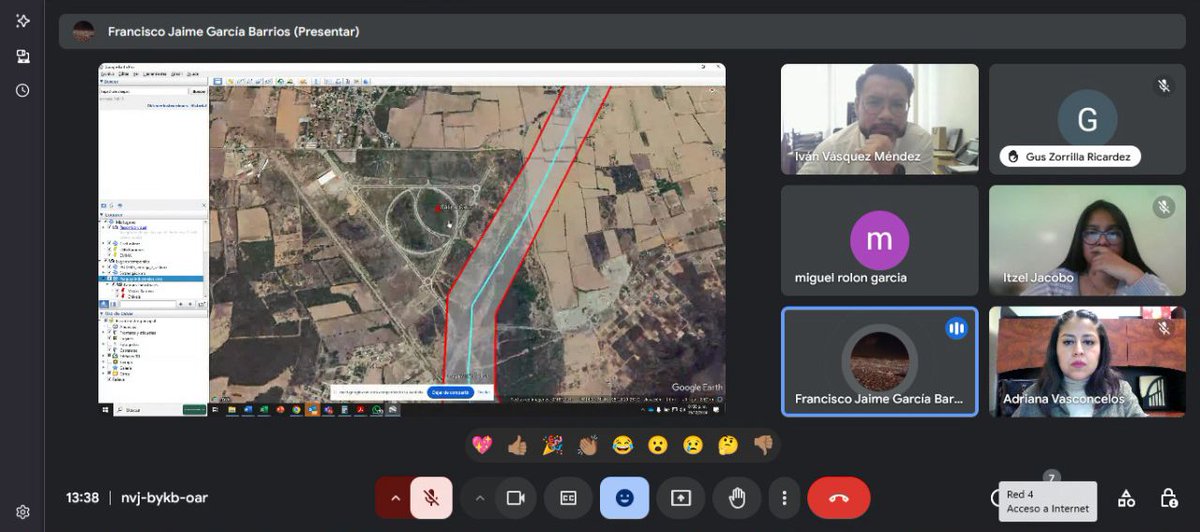Image resolution: width=1200 pixels, height=532 pixels.
Task: Click the blue button in shared-screen notification
Action: (x=450, y=392)
